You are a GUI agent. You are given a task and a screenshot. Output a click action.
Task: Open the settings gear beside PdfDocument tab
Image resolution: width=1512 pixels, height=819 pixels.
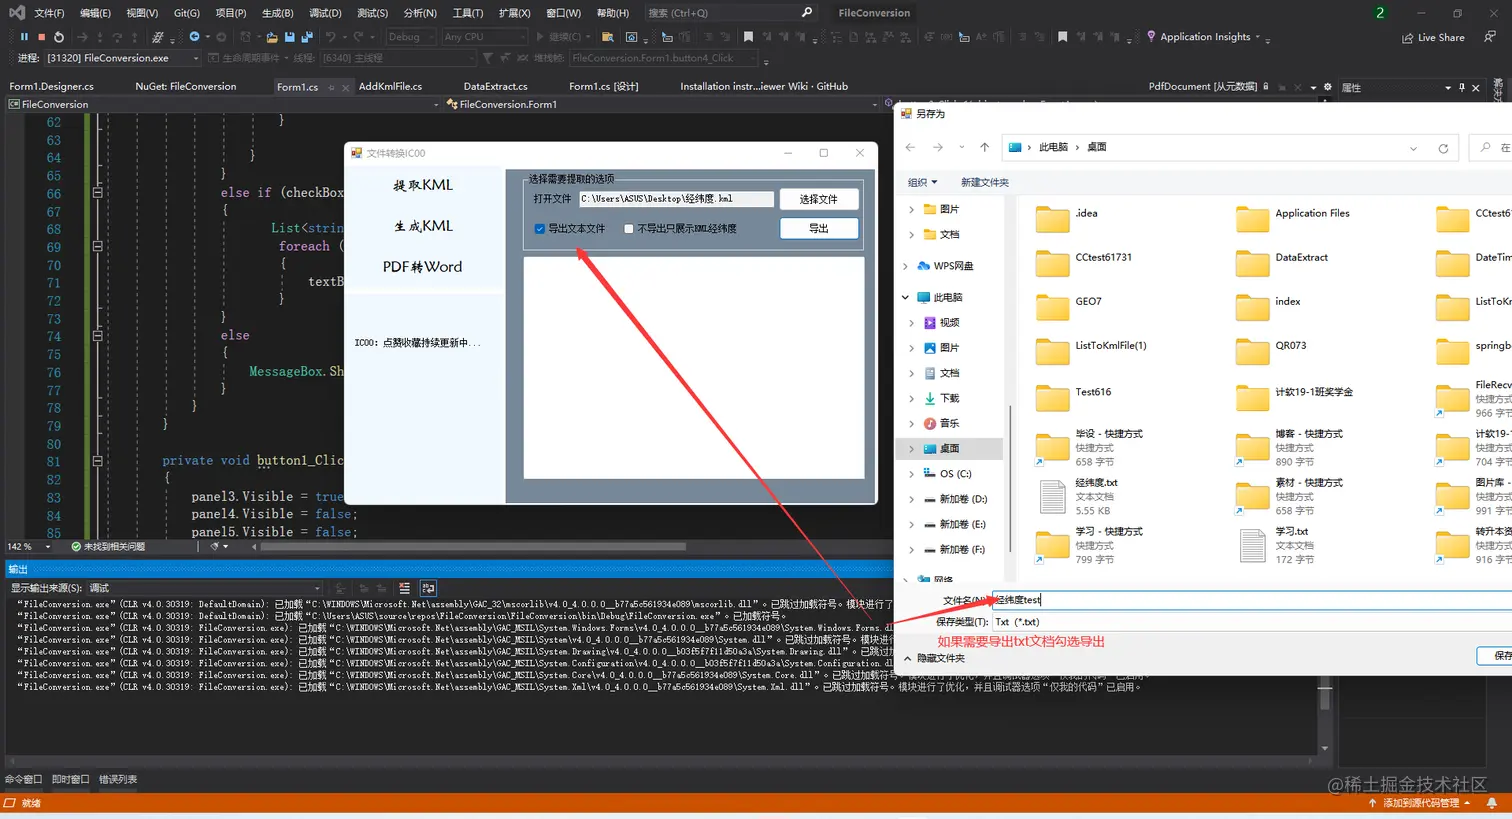tap(1327, 87)
